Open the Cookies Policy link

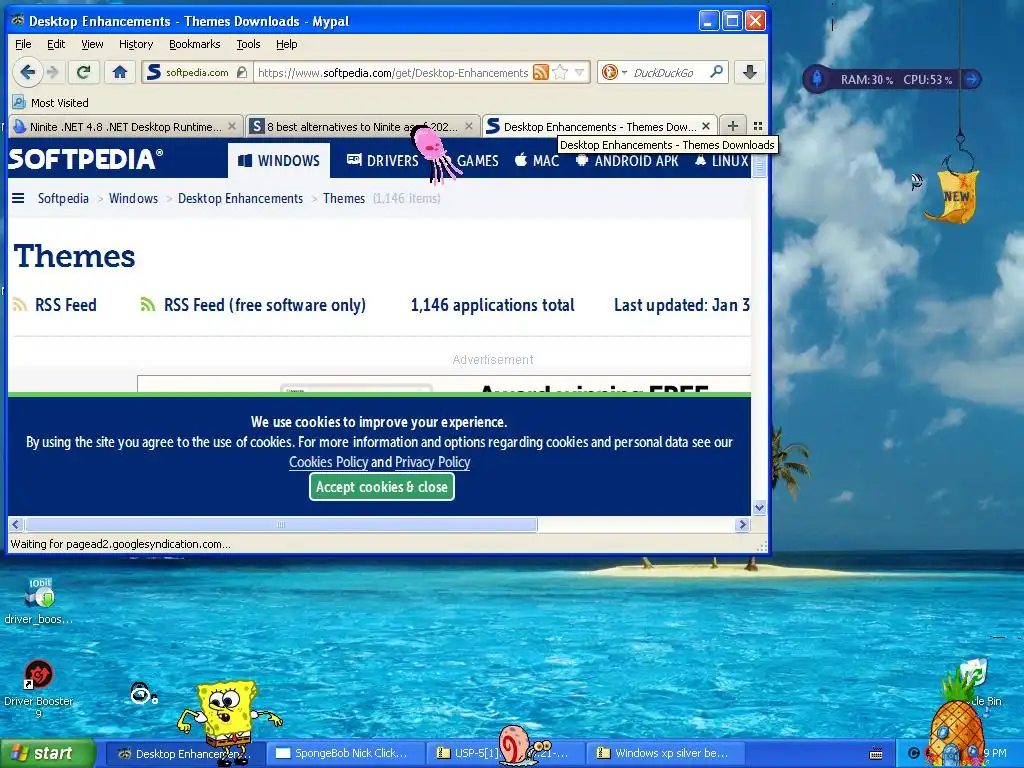328,462
